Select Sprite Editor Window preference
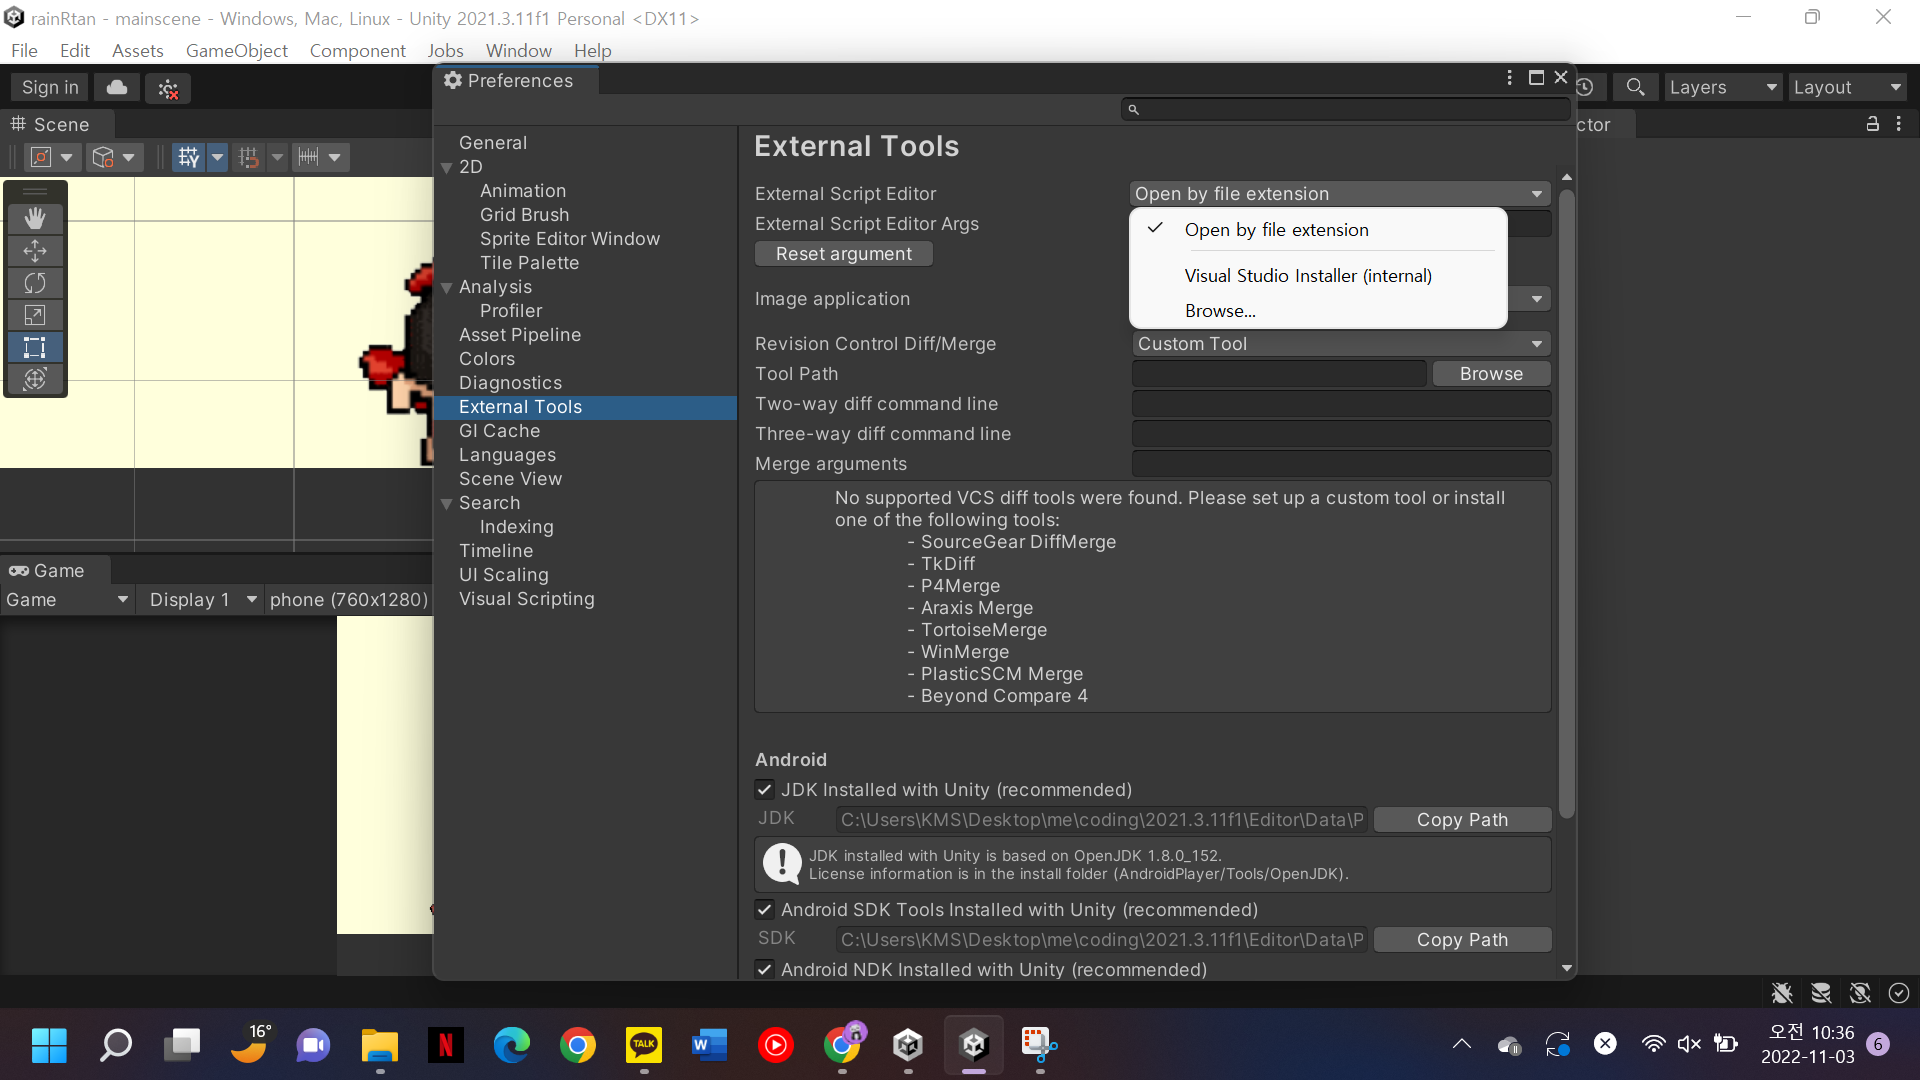This screenshot has width=1920, height=1080. tap(570, 239)
